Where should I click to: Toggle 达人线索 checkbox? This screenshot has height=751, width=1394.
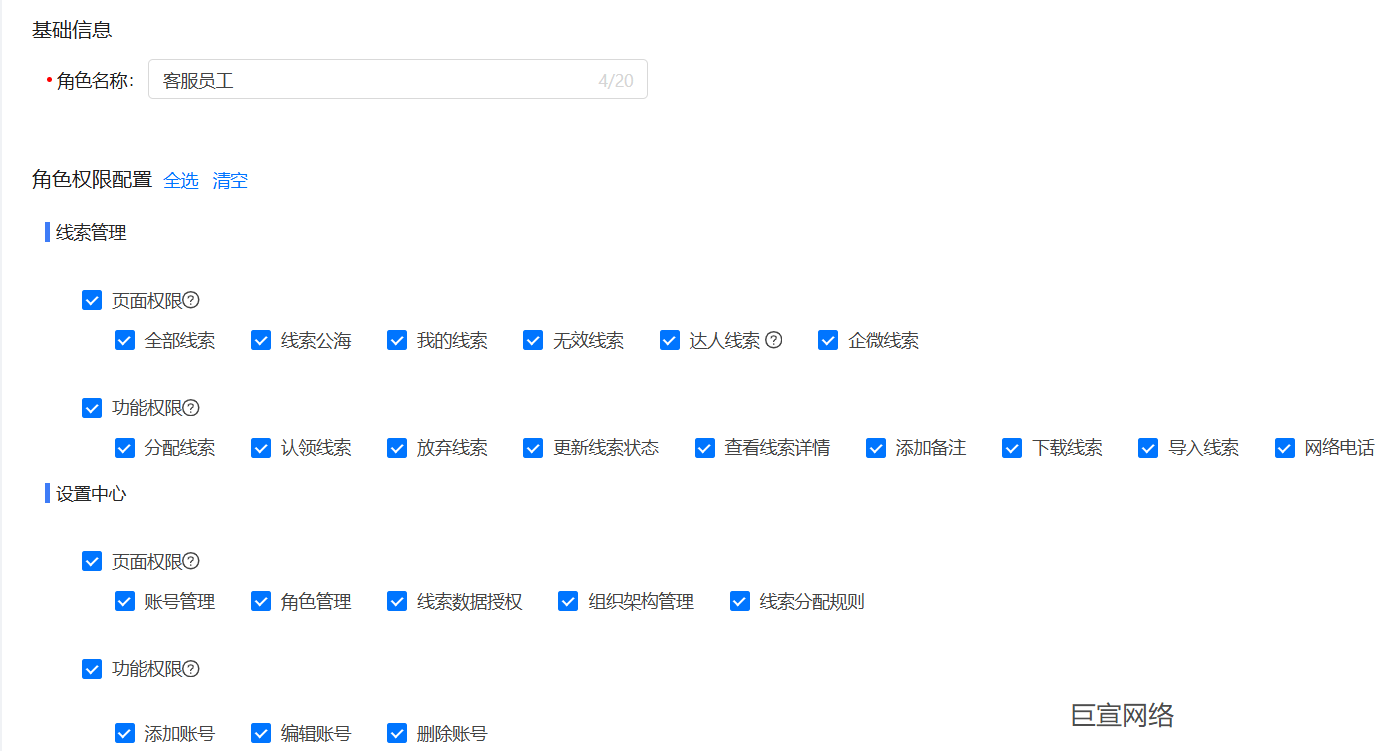click(670, 340)
